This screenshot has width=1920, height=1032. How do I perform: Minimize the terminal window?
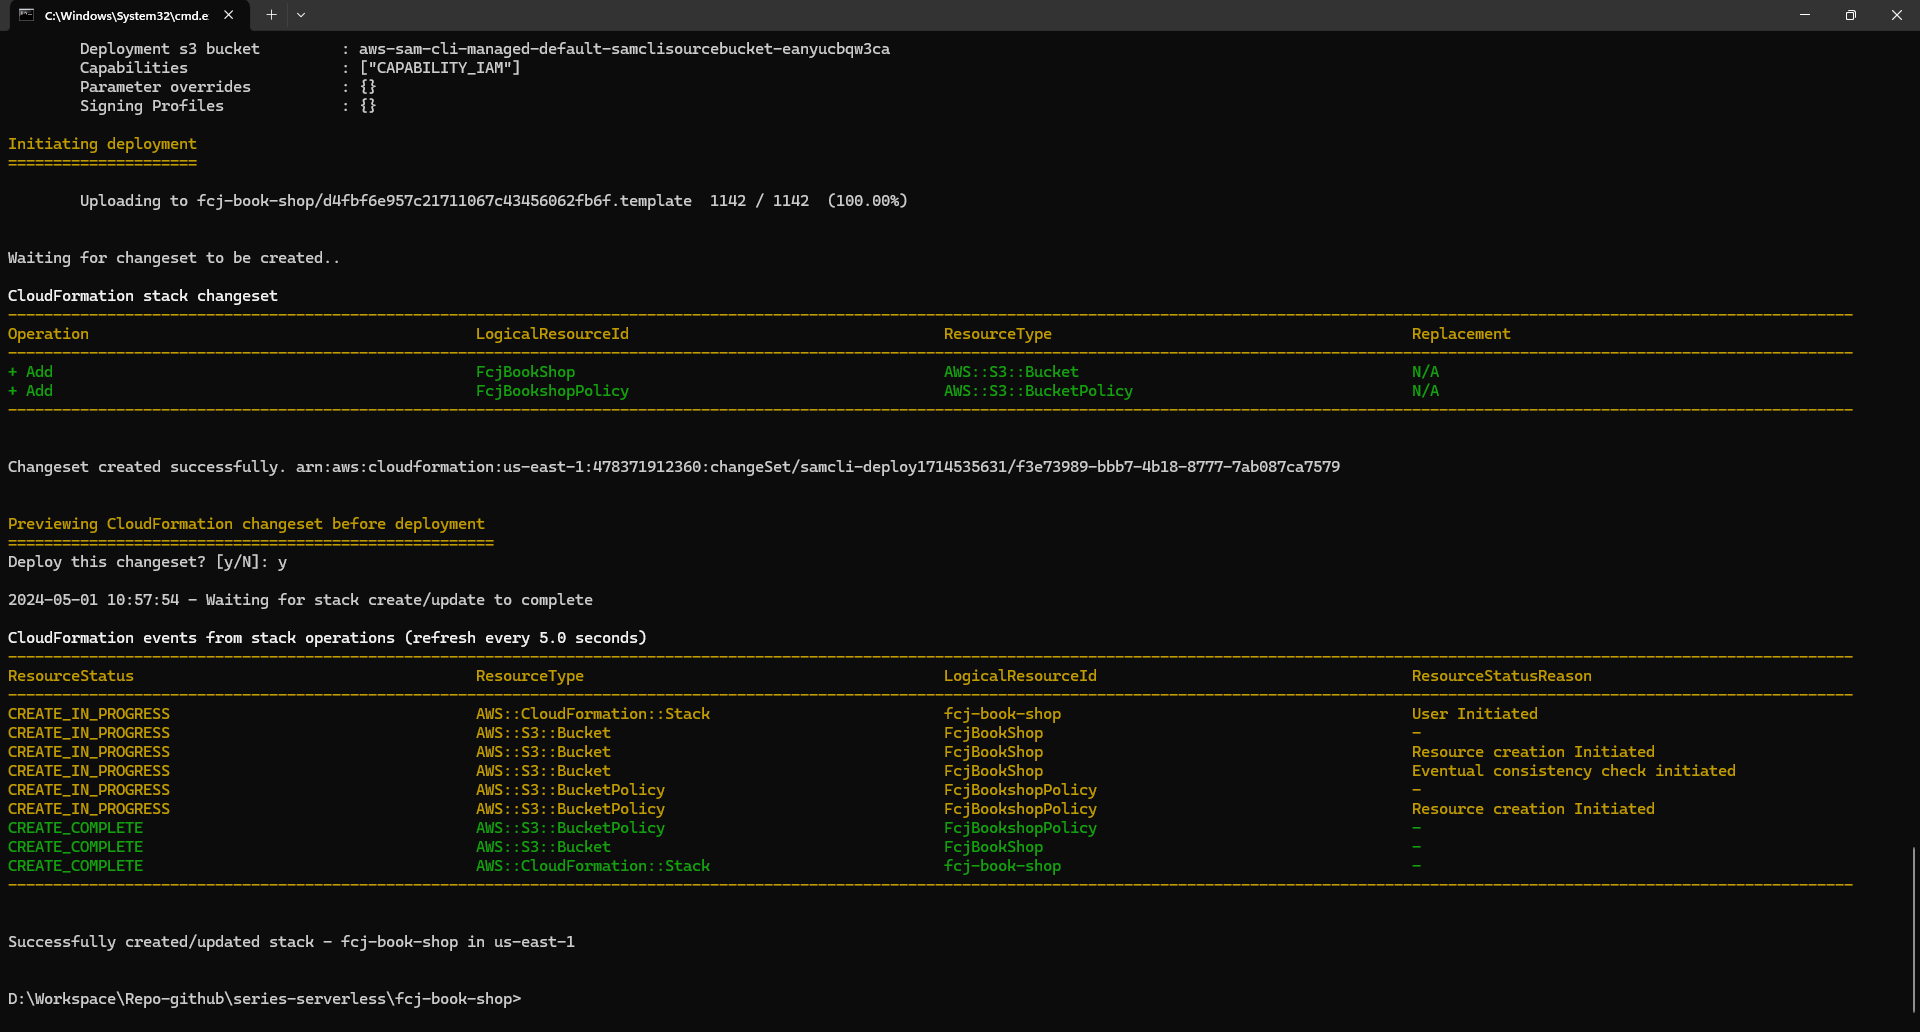click(x=1805, y=15)
